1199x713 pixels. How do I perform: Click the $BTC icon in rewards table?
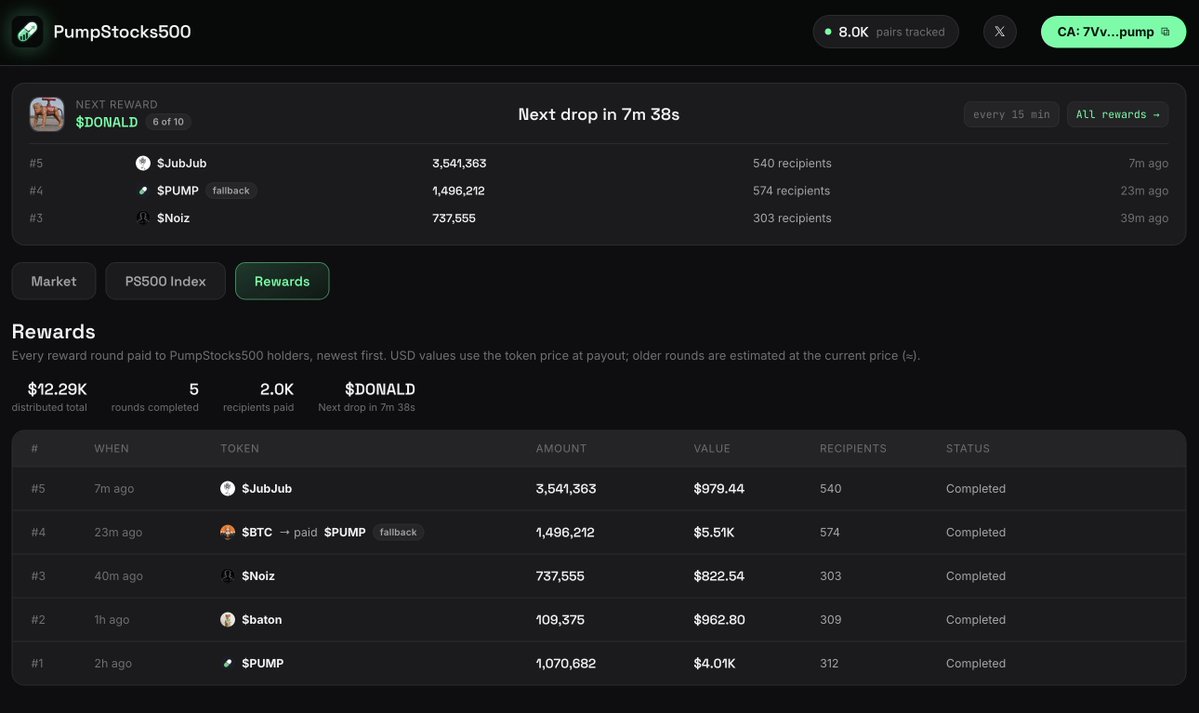[228, 532]
